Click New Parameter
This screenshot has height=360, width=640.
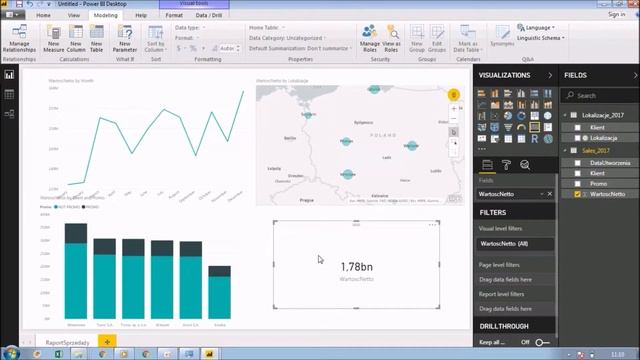coord(124,39)
